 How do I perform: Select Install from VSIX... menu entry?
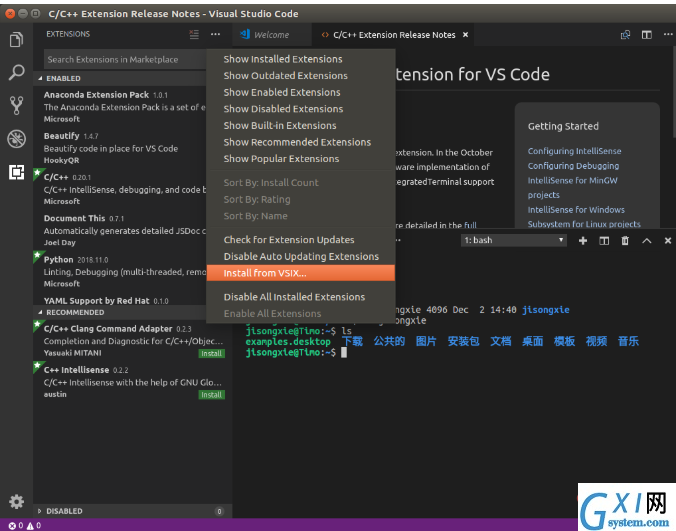click(300, 273)
